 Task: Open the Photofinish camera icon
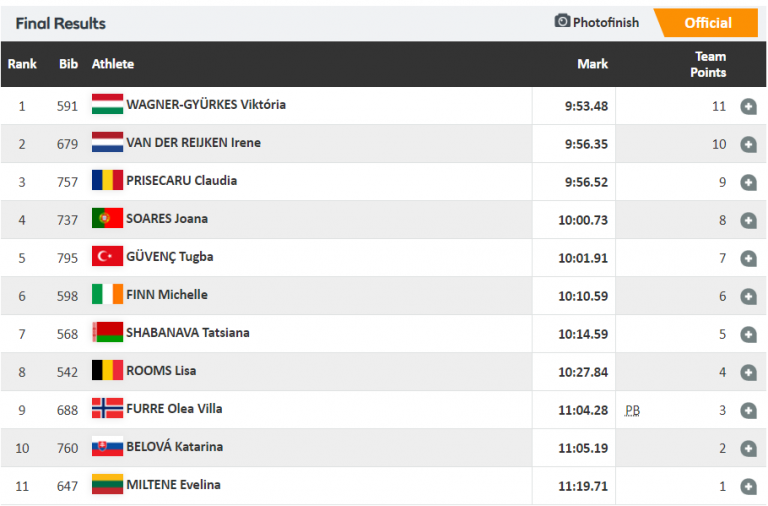pyautogui.click(x=562, y=22)
